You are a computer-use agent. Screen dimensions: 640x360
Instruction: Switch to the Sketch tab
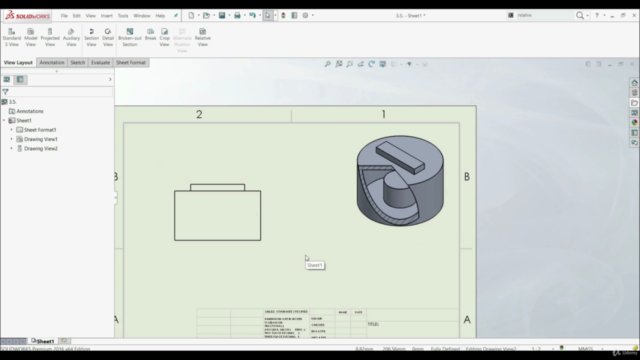pos(78,62)
